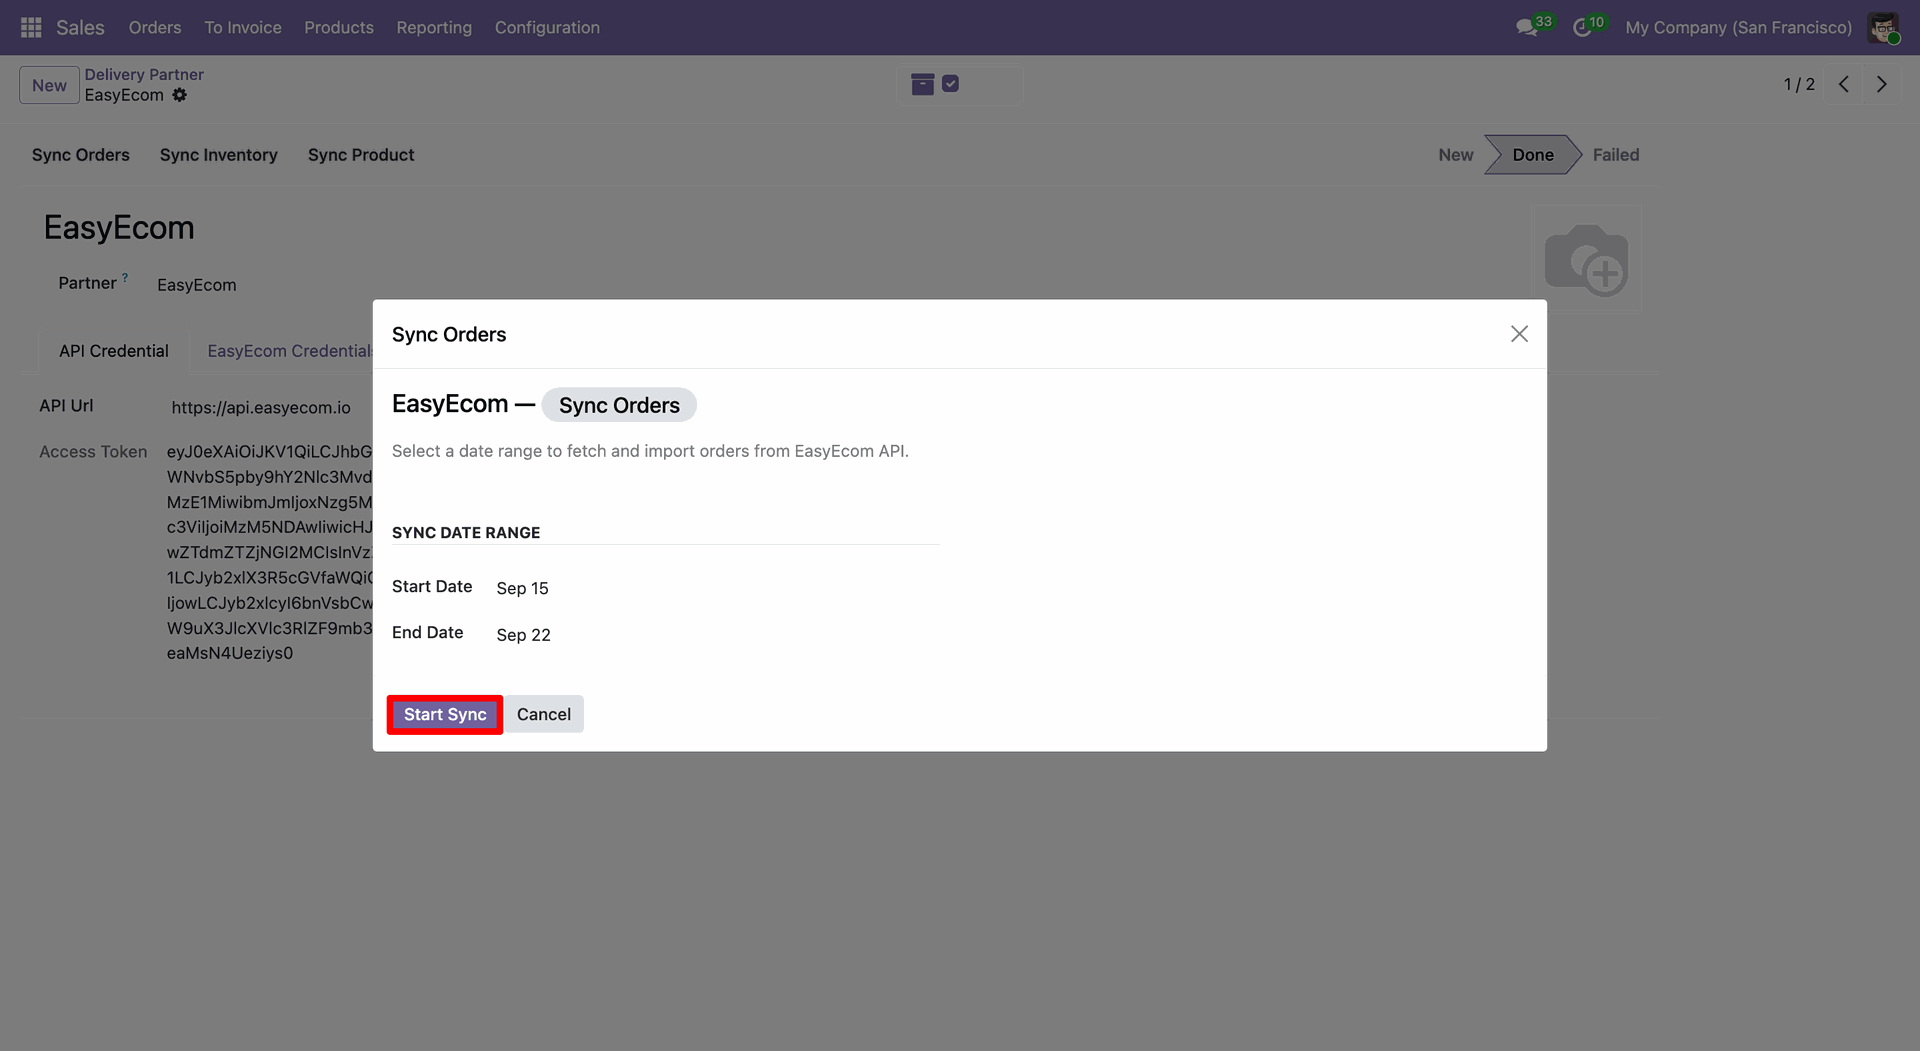Click the Sync Orders header button
Image resolution: width=1920 pixels, height=1051 pixels.
(81, 155)
